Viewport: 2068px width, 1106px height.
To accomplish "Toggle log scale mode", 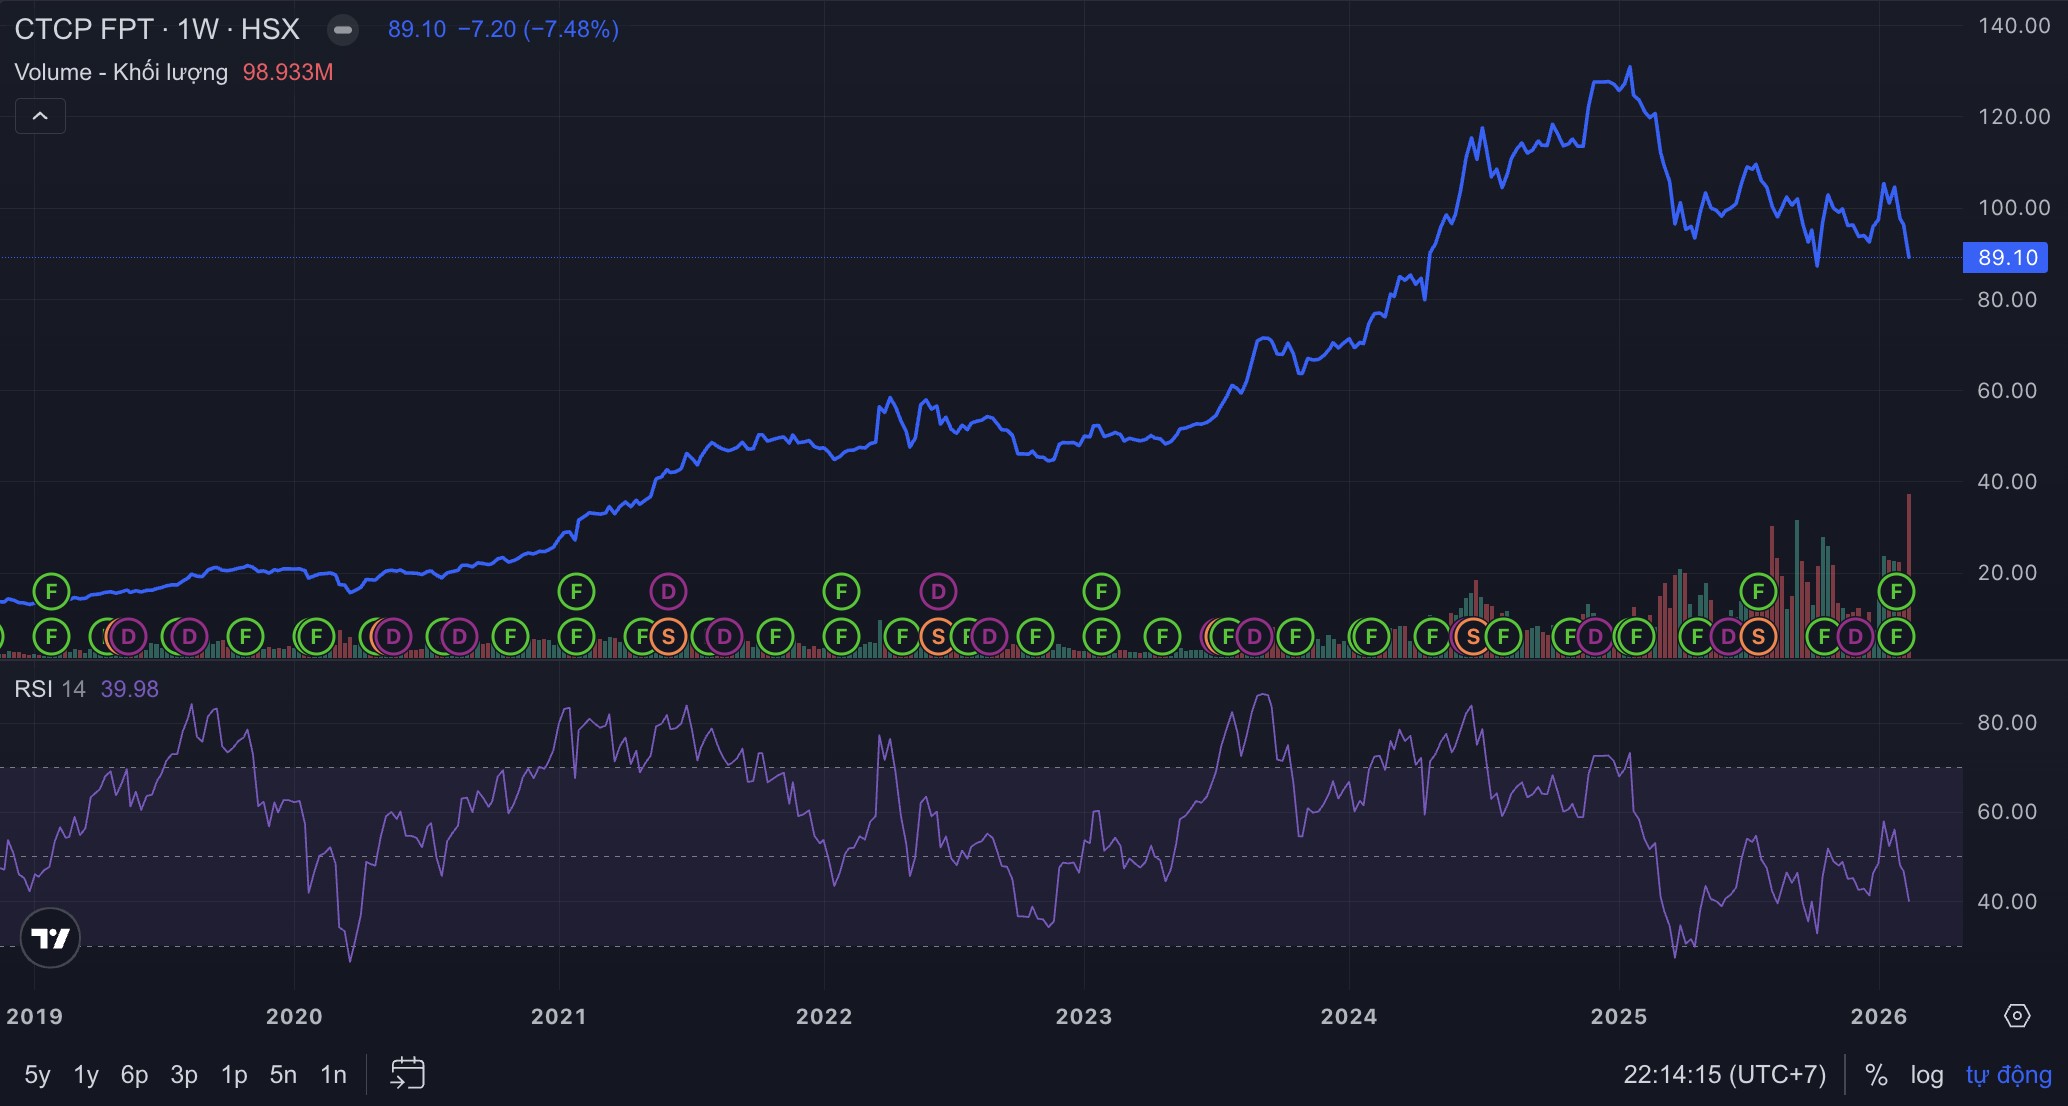I will tap(1926, 1075).
